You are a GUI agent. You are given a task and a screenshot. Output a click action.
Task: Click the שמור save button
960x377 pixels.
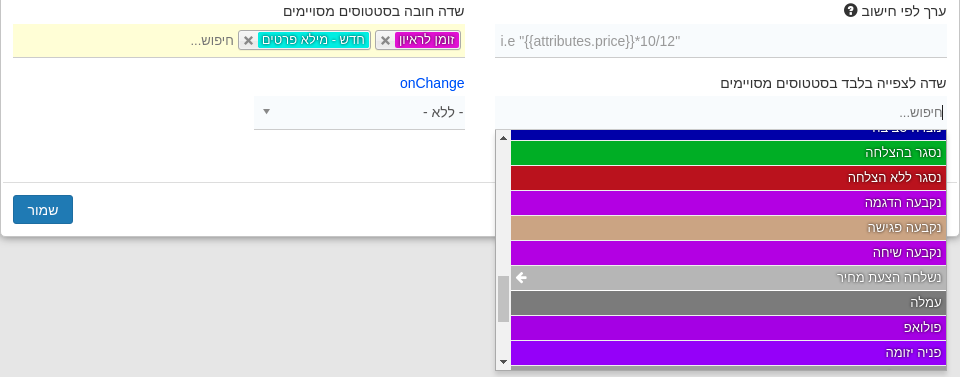(43, 210)
